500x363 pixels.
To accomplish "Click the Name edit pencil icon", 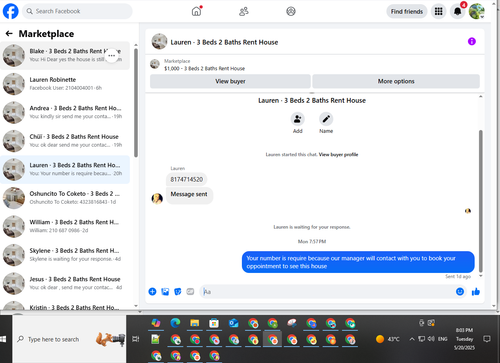I will [326, 119].
